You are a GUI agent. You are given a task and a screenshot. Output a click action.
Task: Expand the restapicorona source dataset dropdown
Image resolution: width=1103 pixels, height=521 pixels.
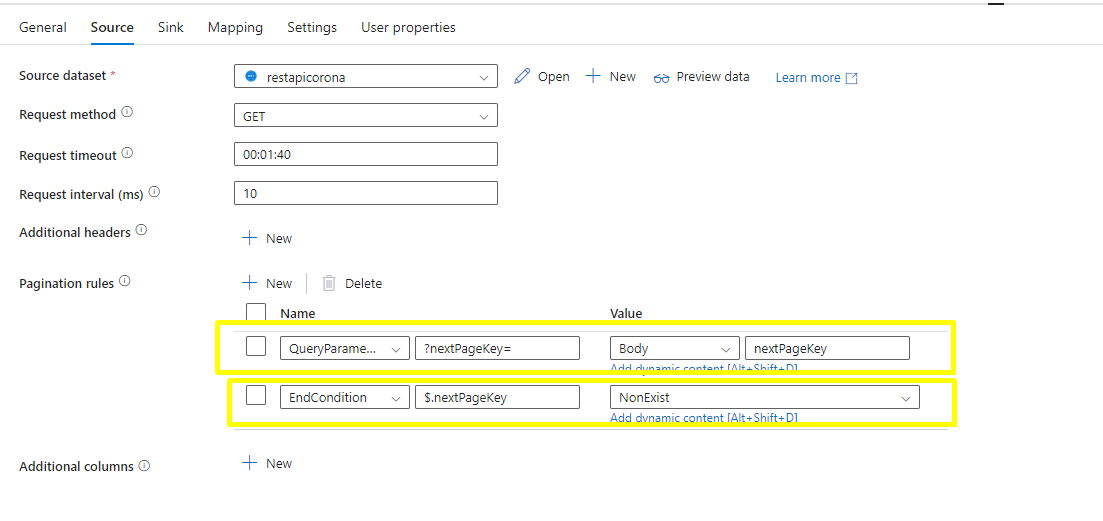click(366, 77)
